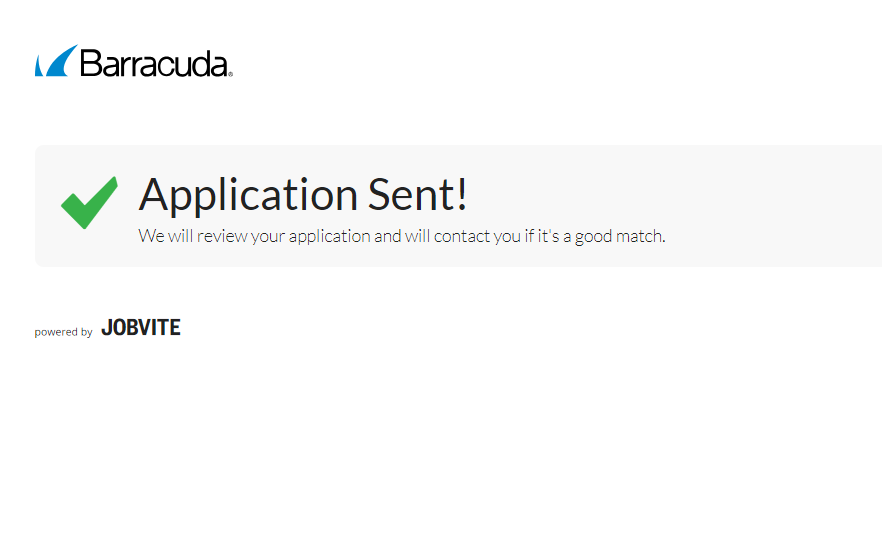The width and height of the screenshot is (882, 533).
Task: Click the letter "B" in Barracuda wordmark
Action: 90,64
